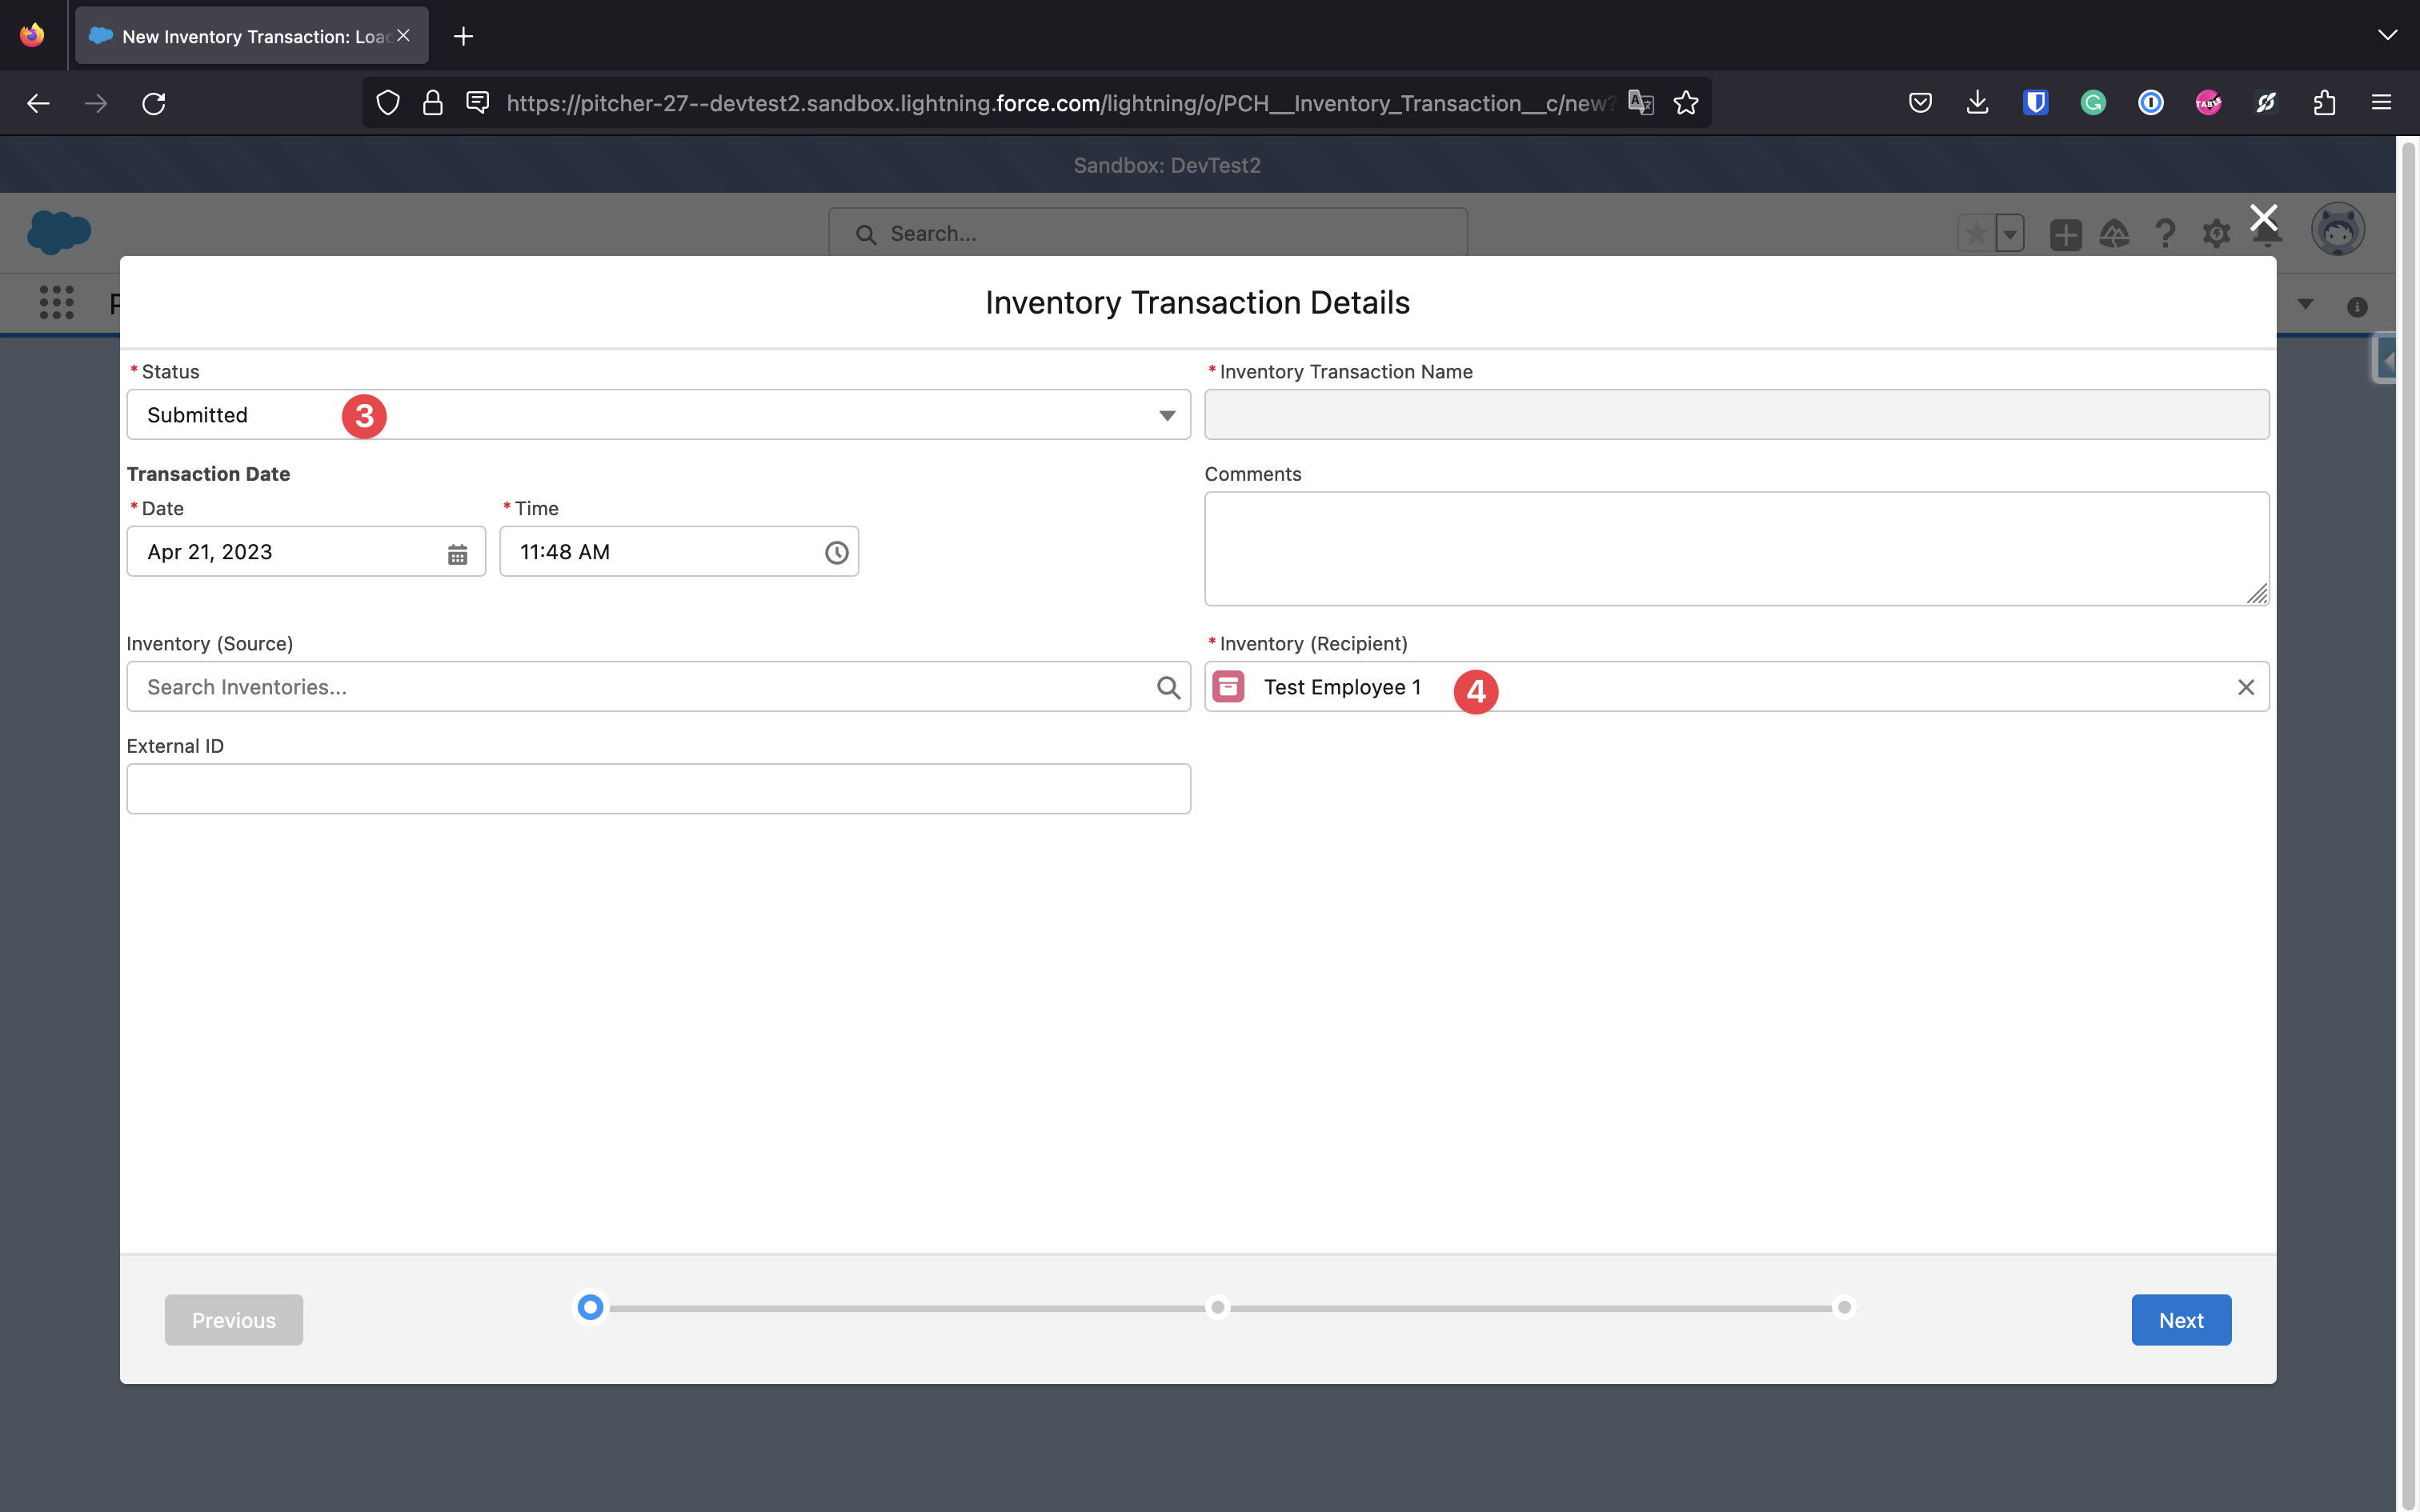This screenshot has width=2420, height=1512.
Task: Open a new browser tab
Action: [x=463, y=37]
